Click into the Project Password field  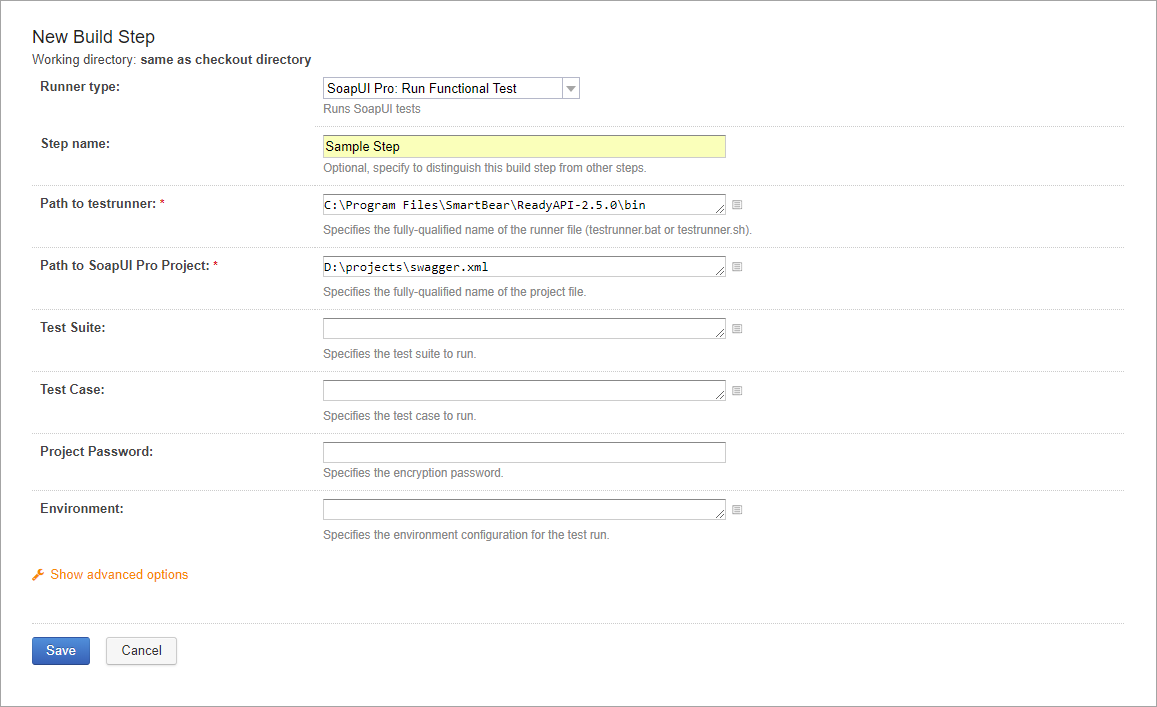524,452
